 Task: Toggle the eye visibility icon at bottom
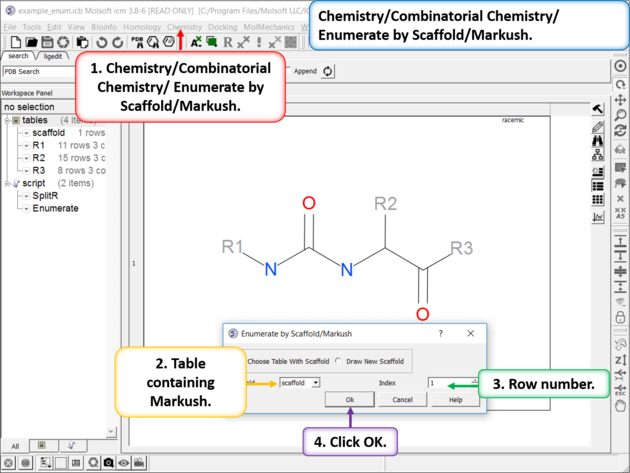click(x=124, y=463)
